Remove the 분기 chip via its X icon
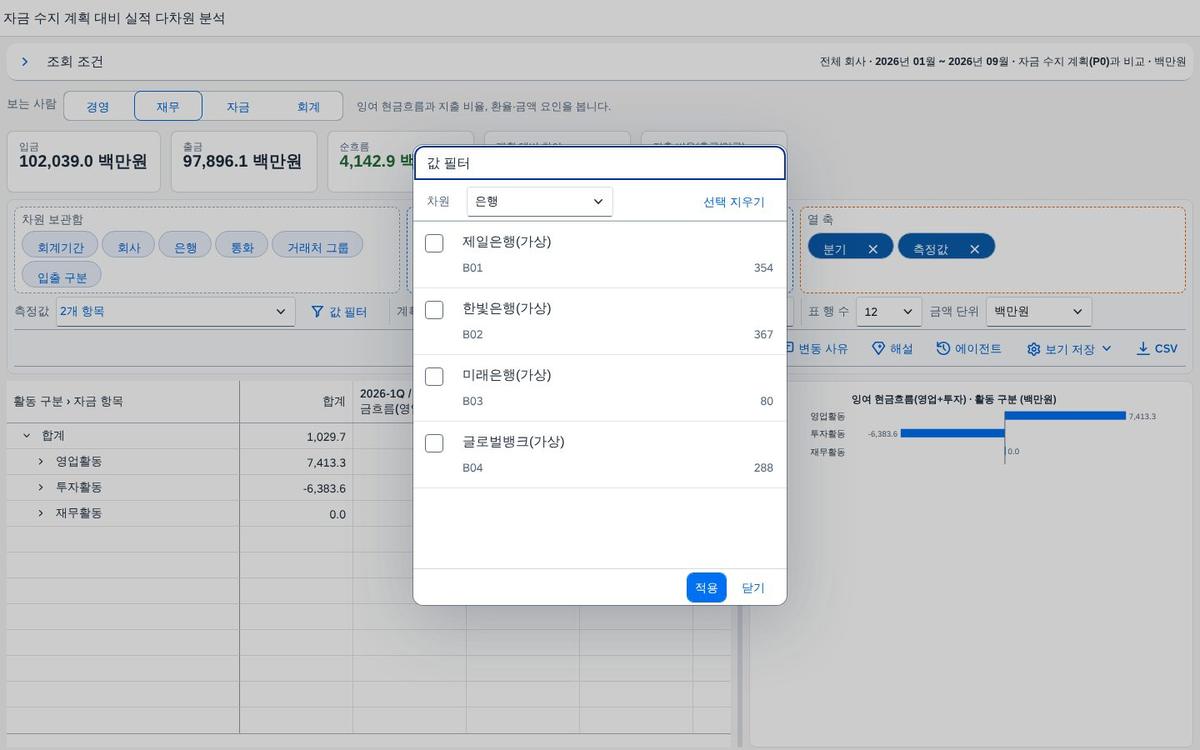The height and width of the screenshot is (750, 1200). [x=873, y=249]
